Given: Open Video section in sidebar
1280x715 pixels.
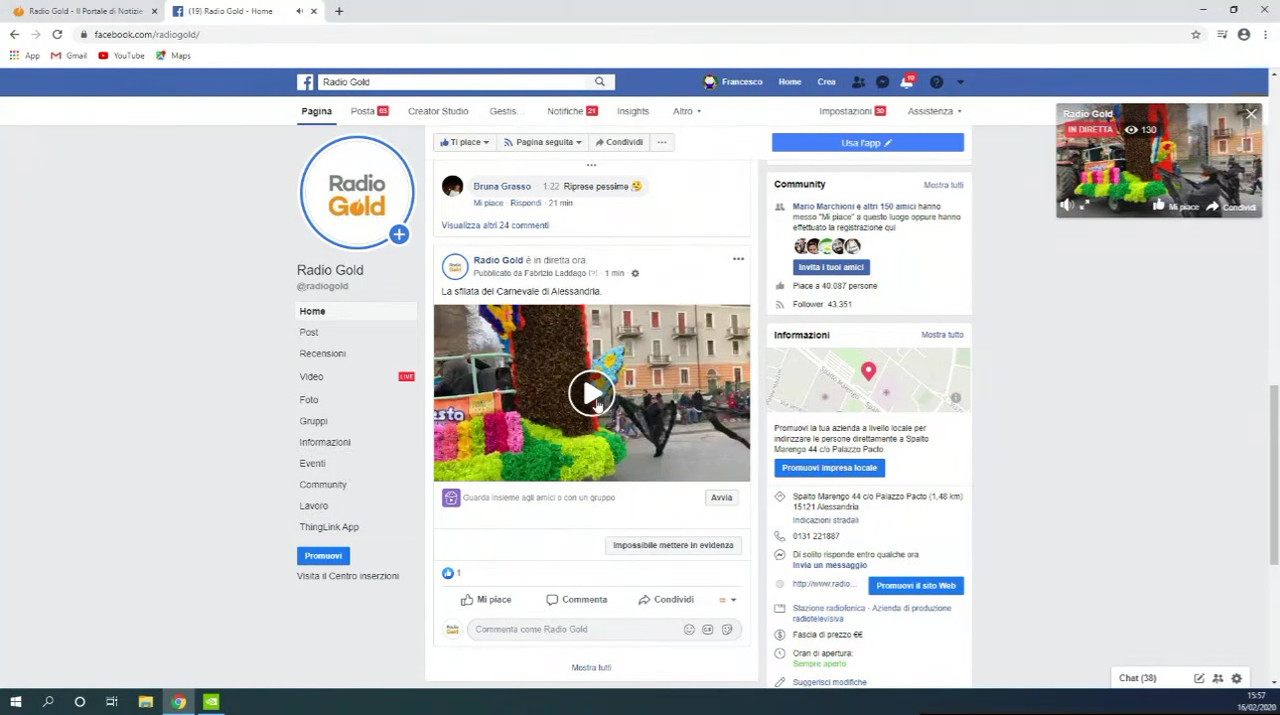Looking at the screenshot, I should (x=311, y=377).
